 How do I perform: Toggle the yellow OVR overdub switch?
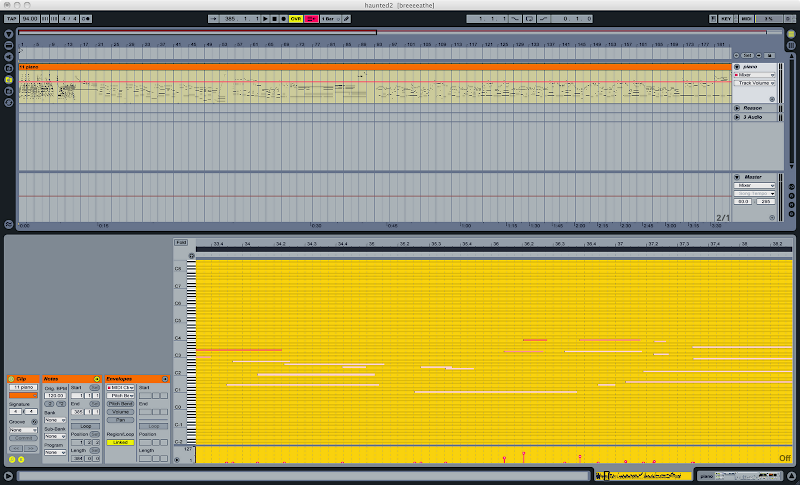tap(296, 19)
